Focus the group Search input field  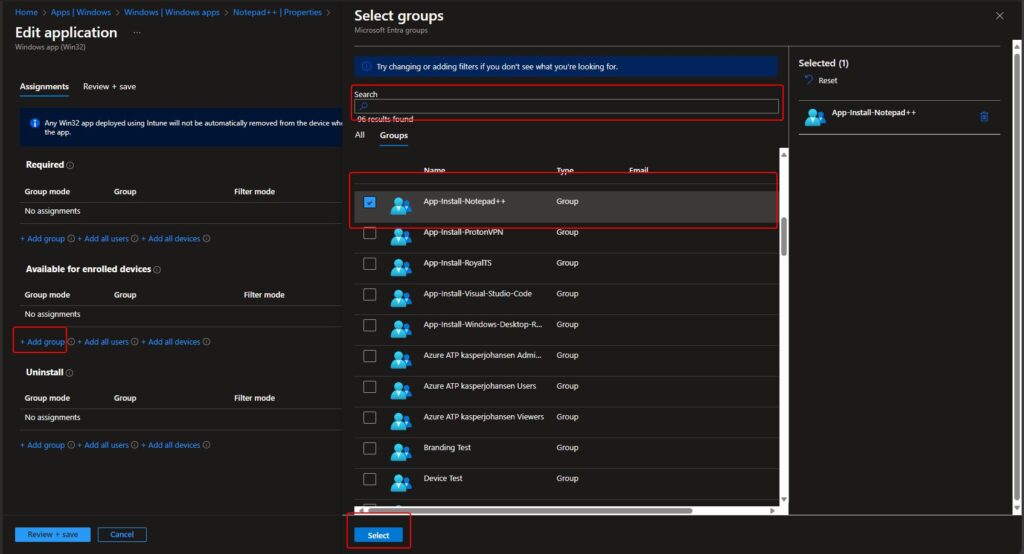point(566,106)
